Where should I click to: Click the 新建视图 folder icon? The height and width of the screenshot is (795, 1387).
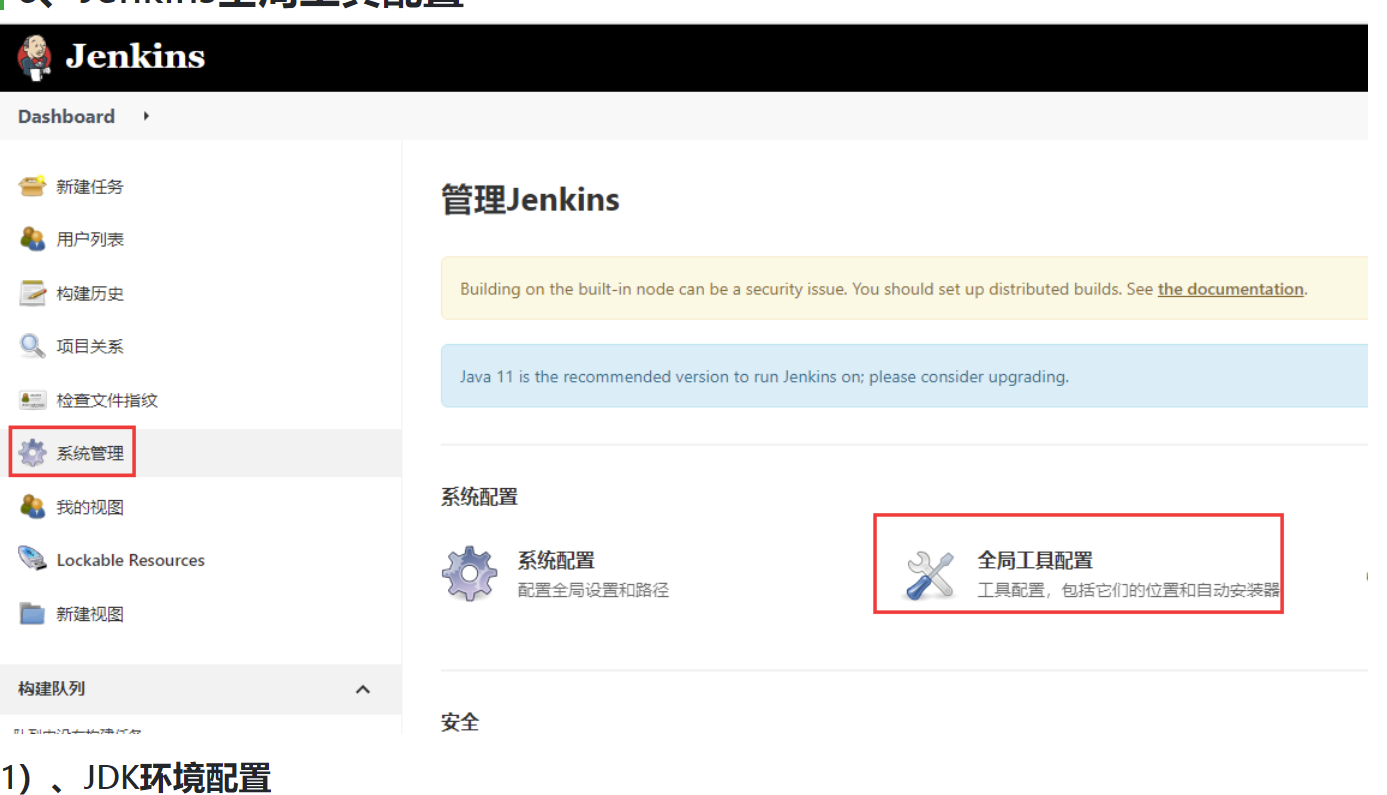33,613
